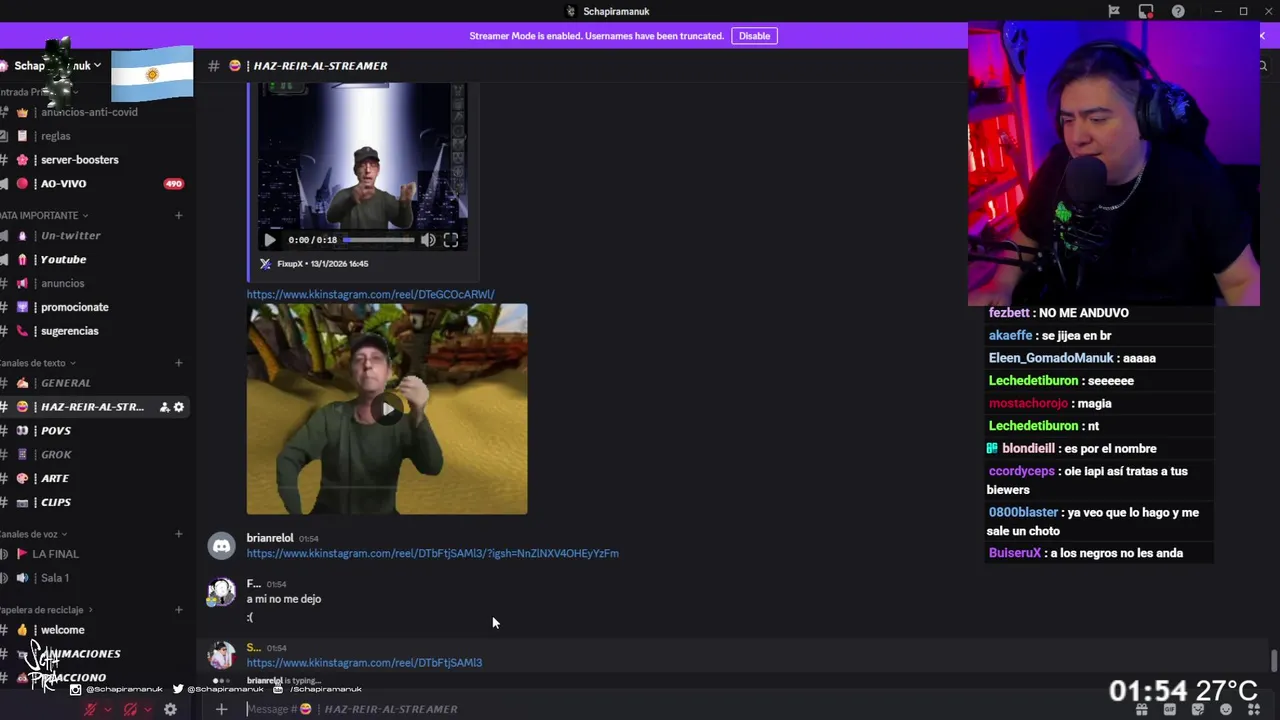Play the Instagram reel preview
Image resolution: width=1280 pixels, height=720 pixels.
pos(387,409)
